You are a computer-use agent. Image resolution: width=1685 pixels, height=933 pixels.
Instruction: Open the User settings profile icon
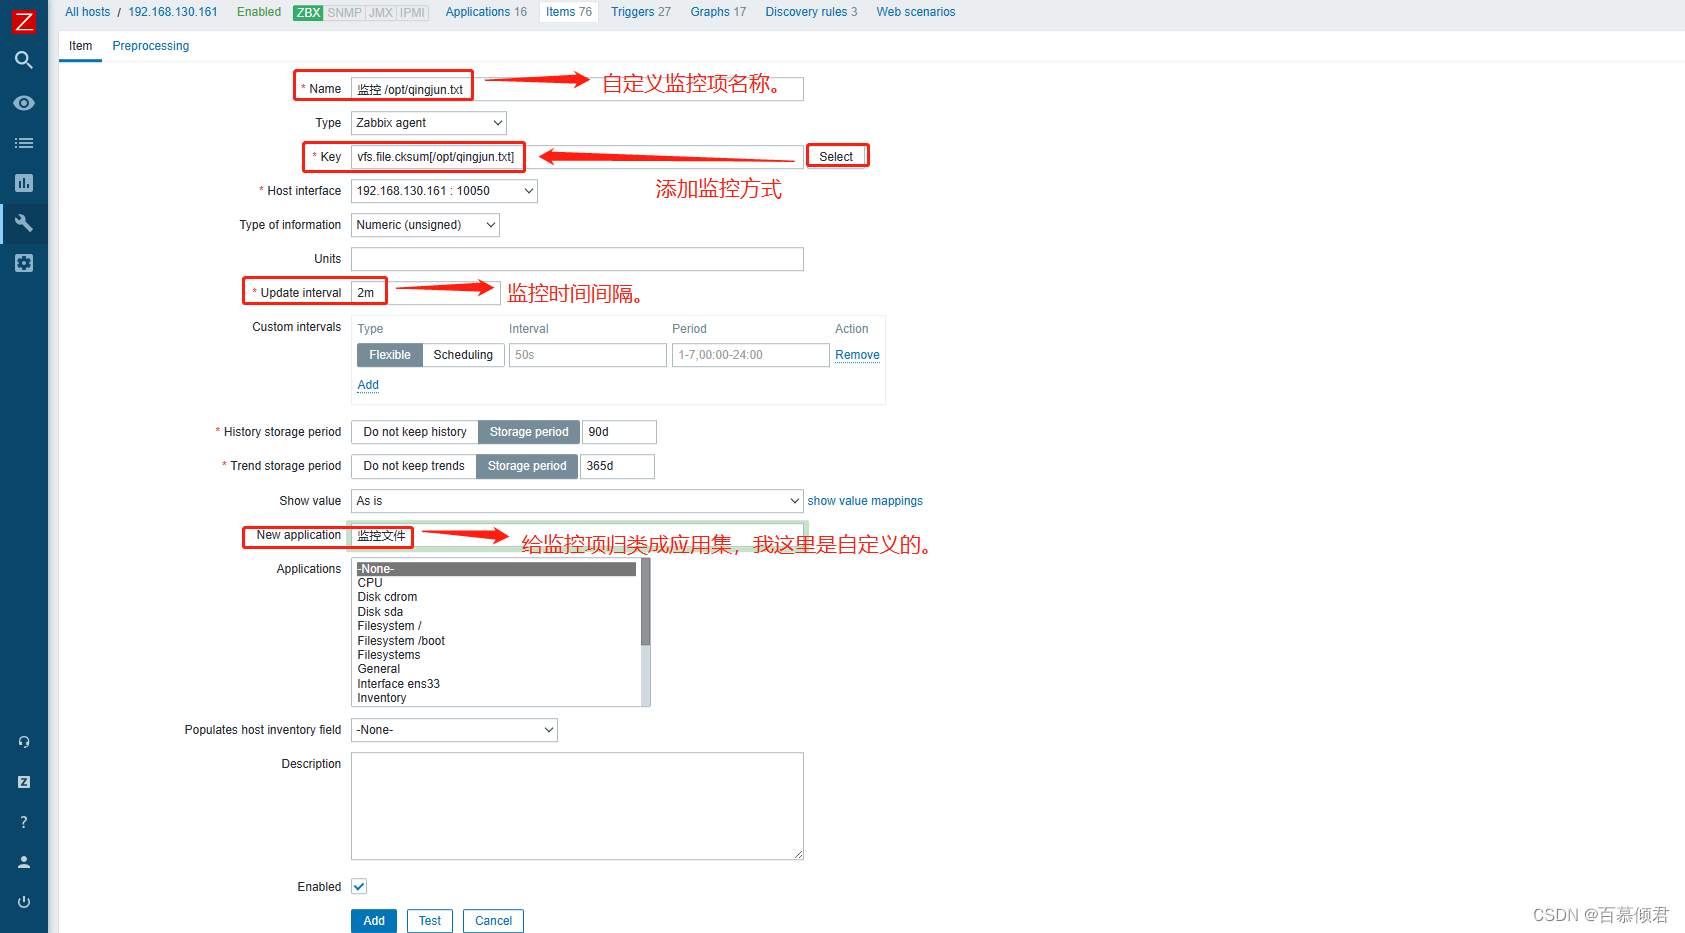click(24, 862)
